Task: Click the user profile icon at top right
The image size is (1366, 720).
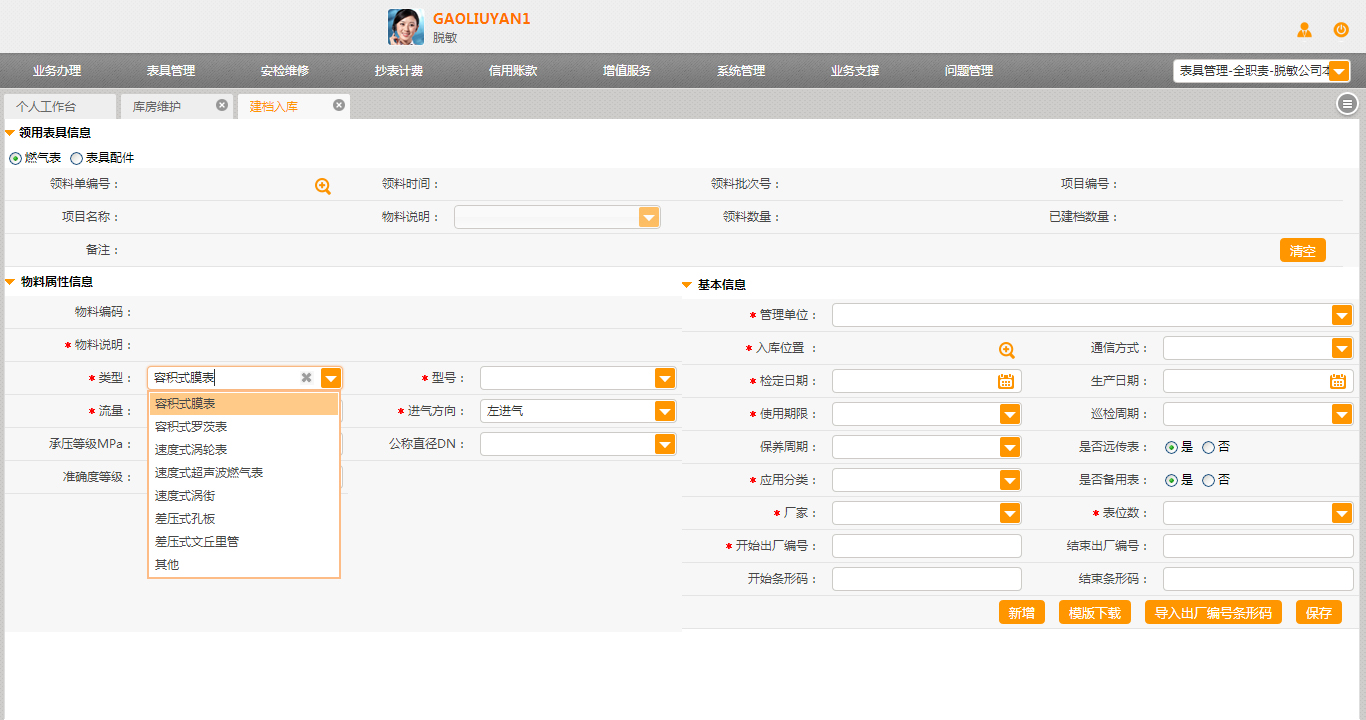Action: 1304,30
